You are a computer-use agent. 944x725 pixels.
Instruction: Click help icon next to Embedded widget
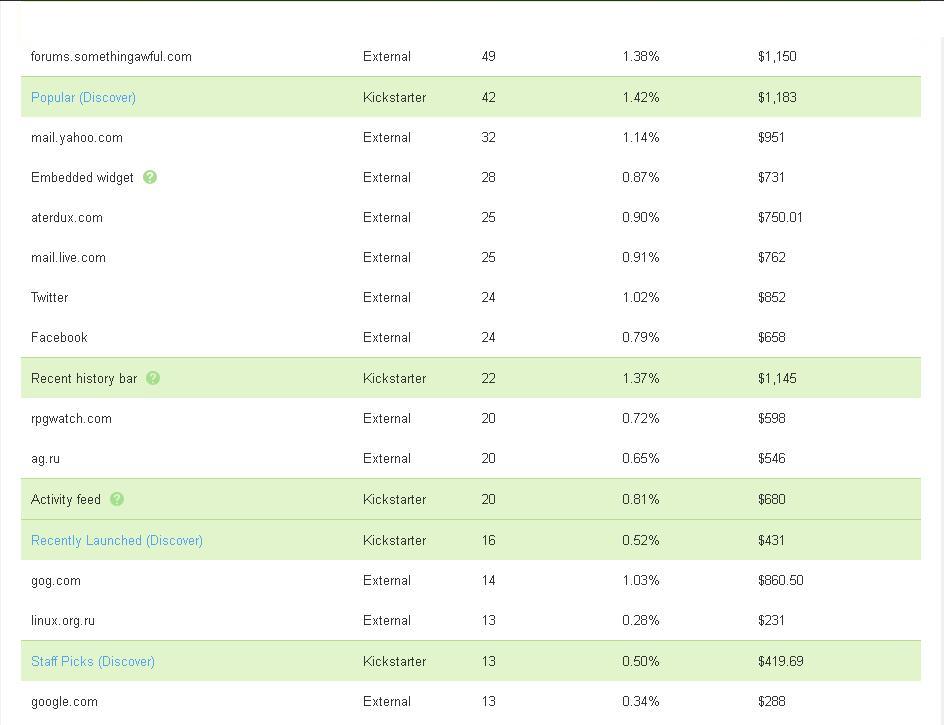[x=150, y=177]
